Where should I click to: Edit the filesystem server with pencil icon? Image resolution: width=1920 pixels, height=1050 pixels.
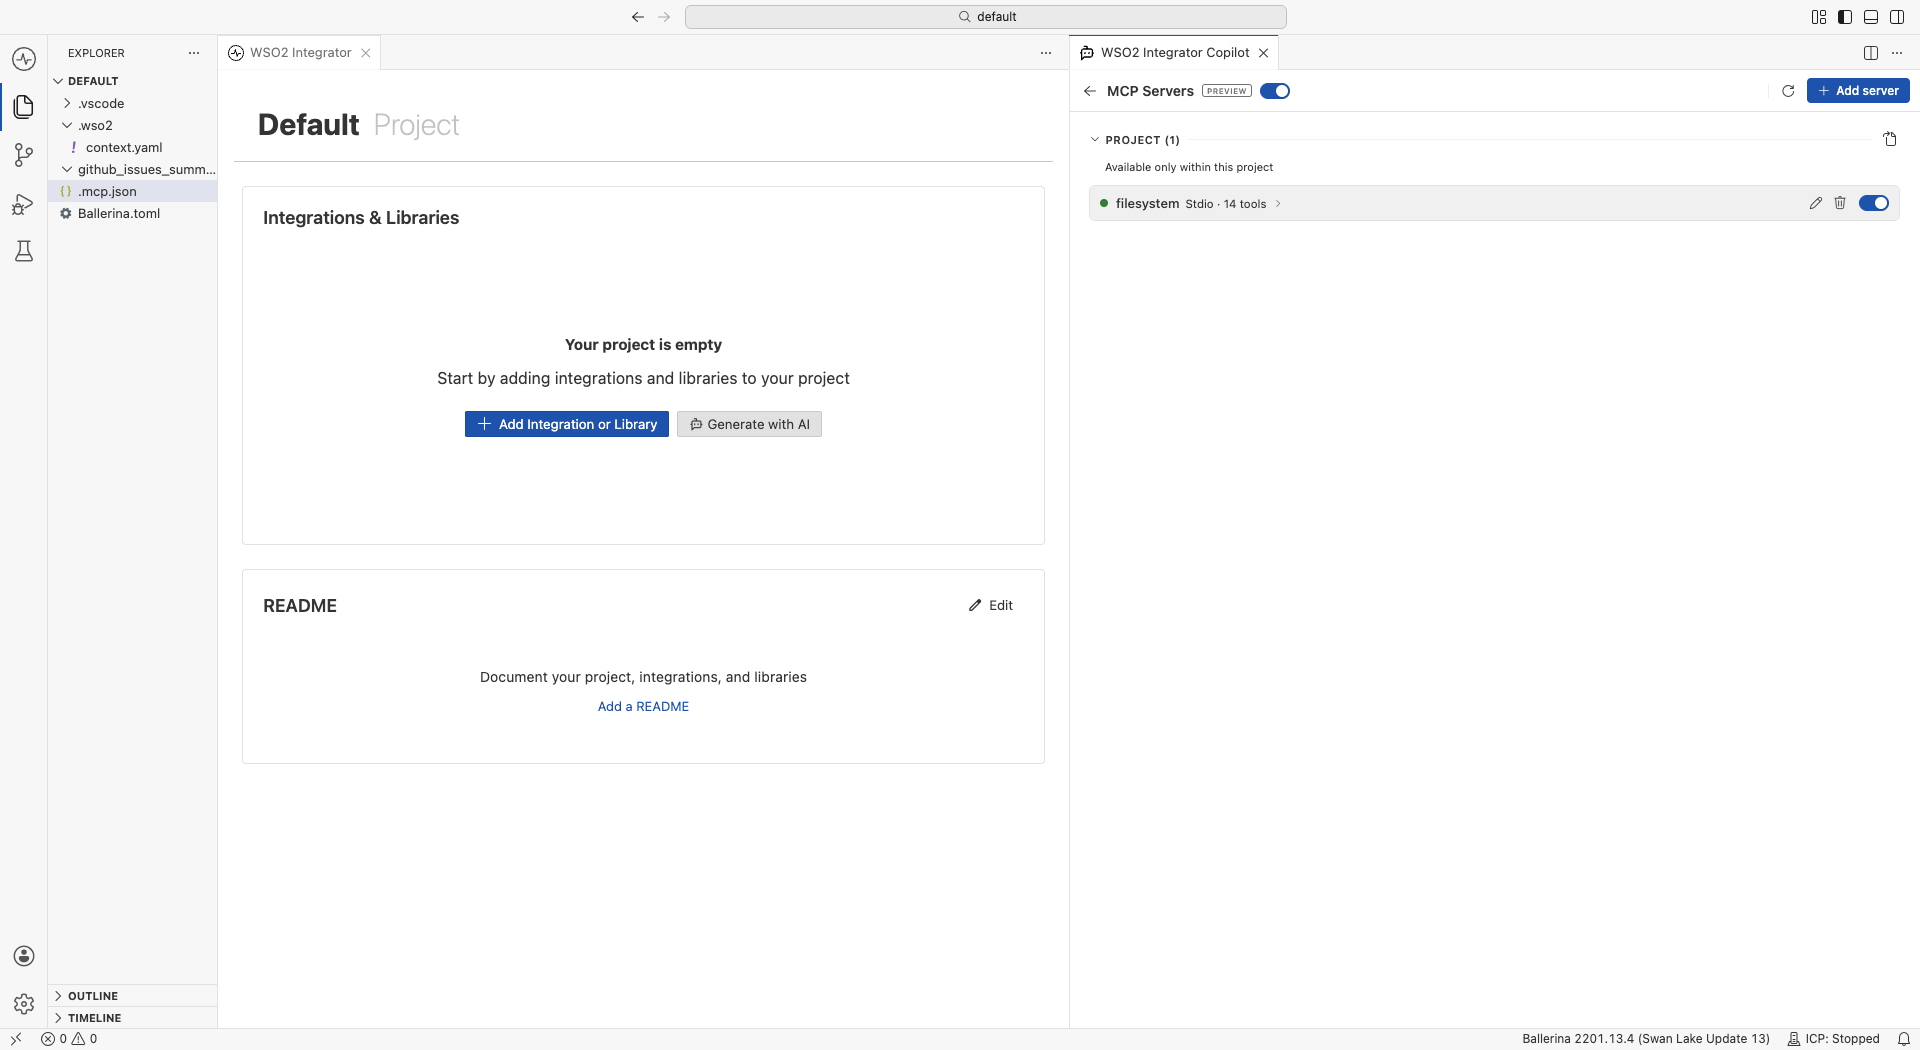[1816, 203]
